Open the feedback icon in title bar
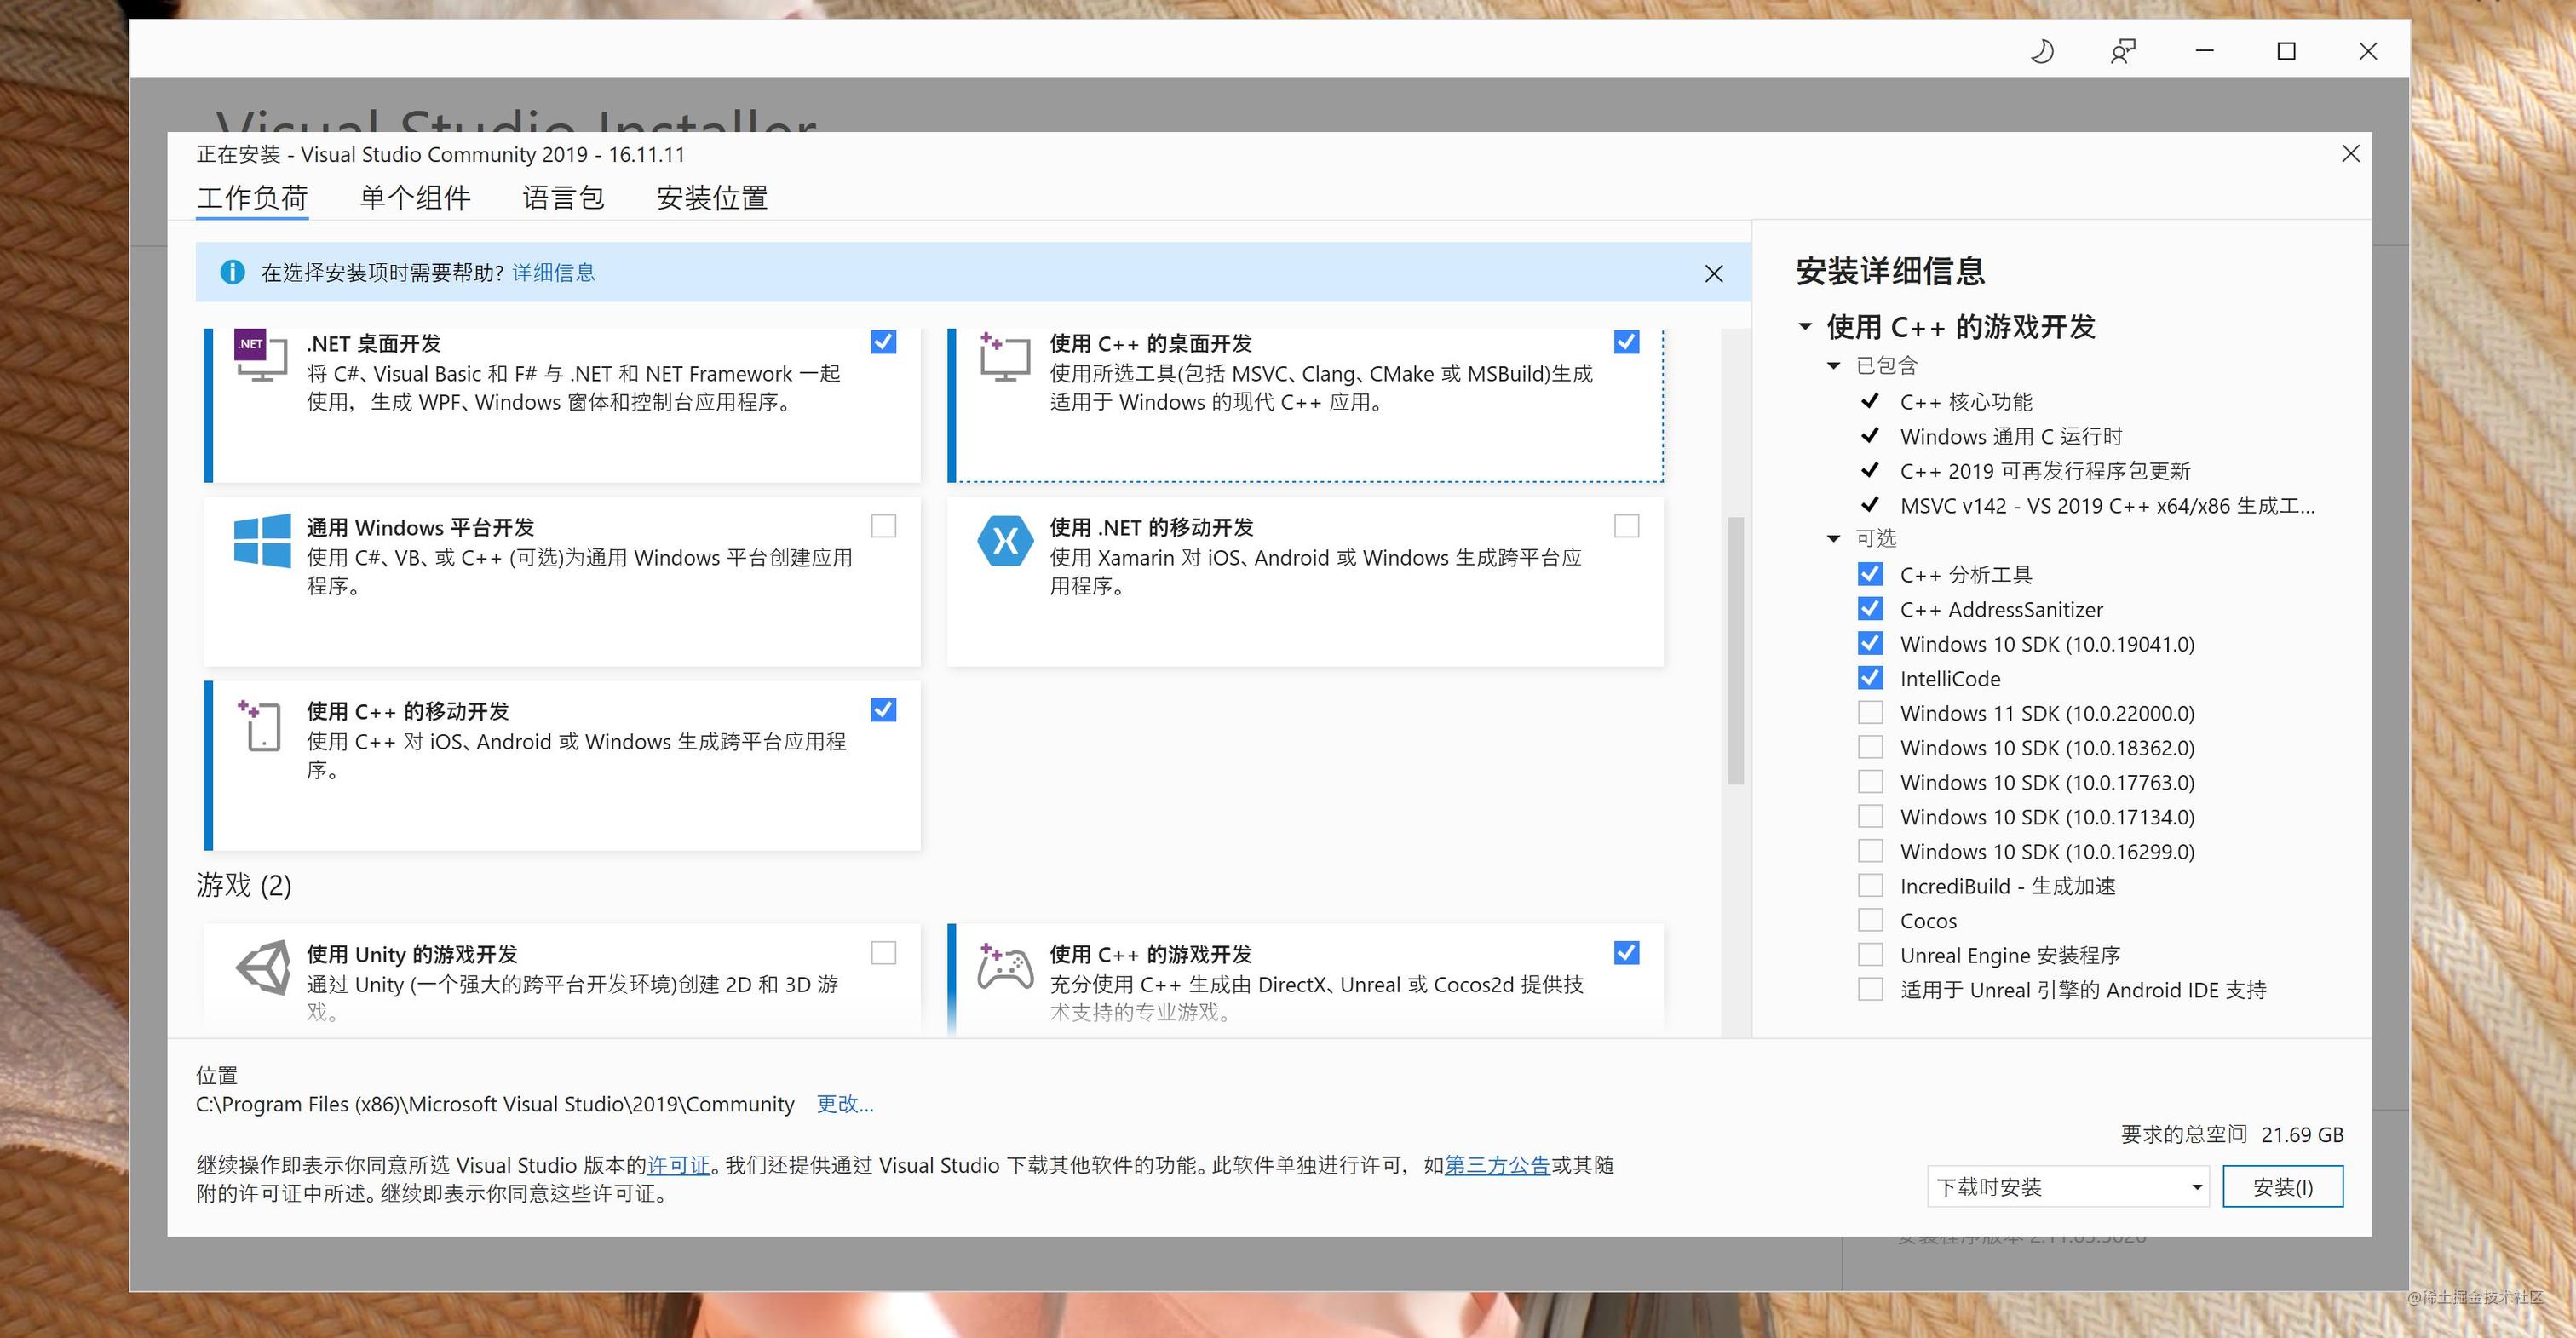This screenshot has height=1338, width=2576. coord(2123,51)
